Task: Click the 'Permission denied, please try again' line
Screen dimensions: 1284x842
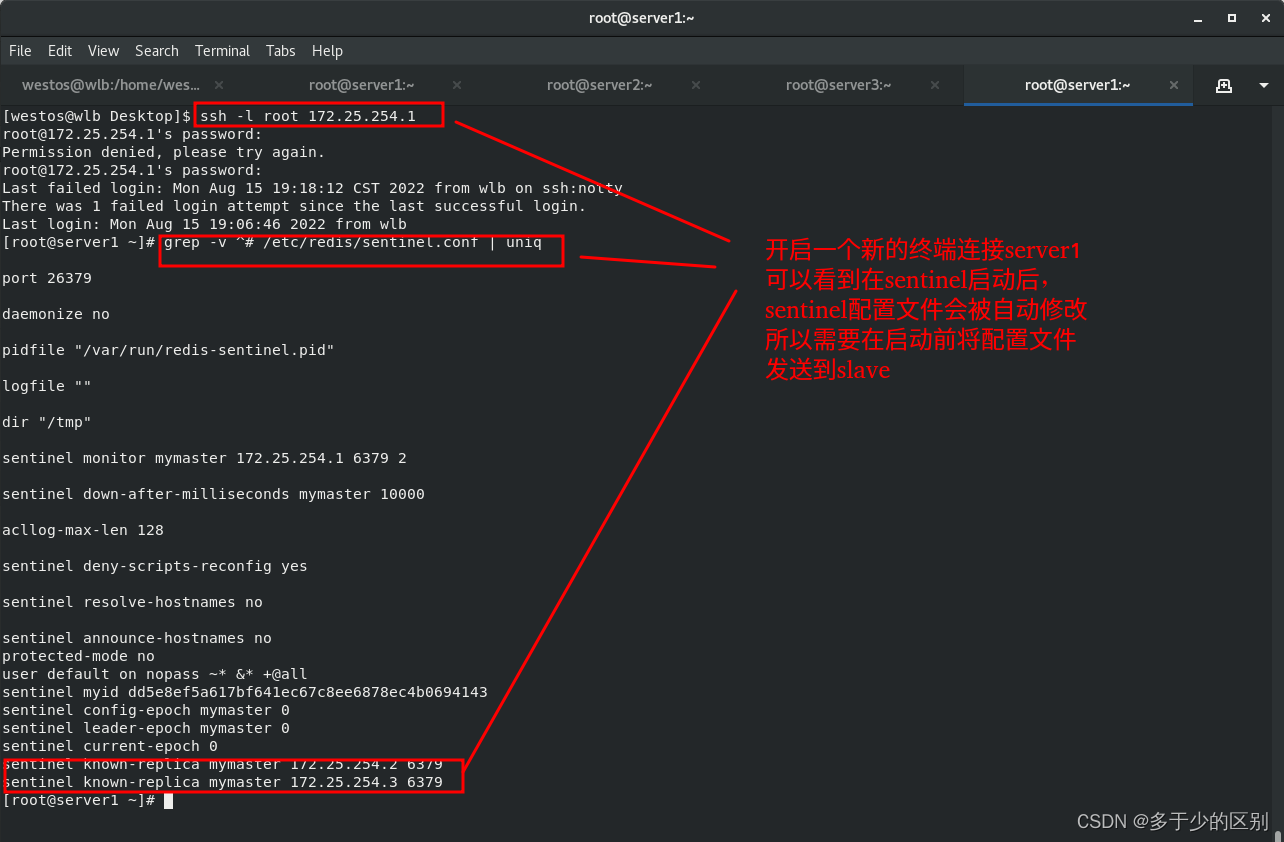Action: [x=164, y=152]
